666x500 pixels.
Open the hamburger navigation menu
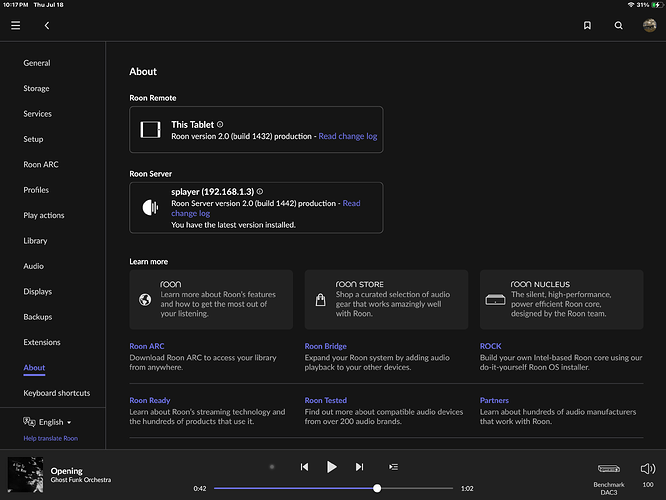pos(16,25)
